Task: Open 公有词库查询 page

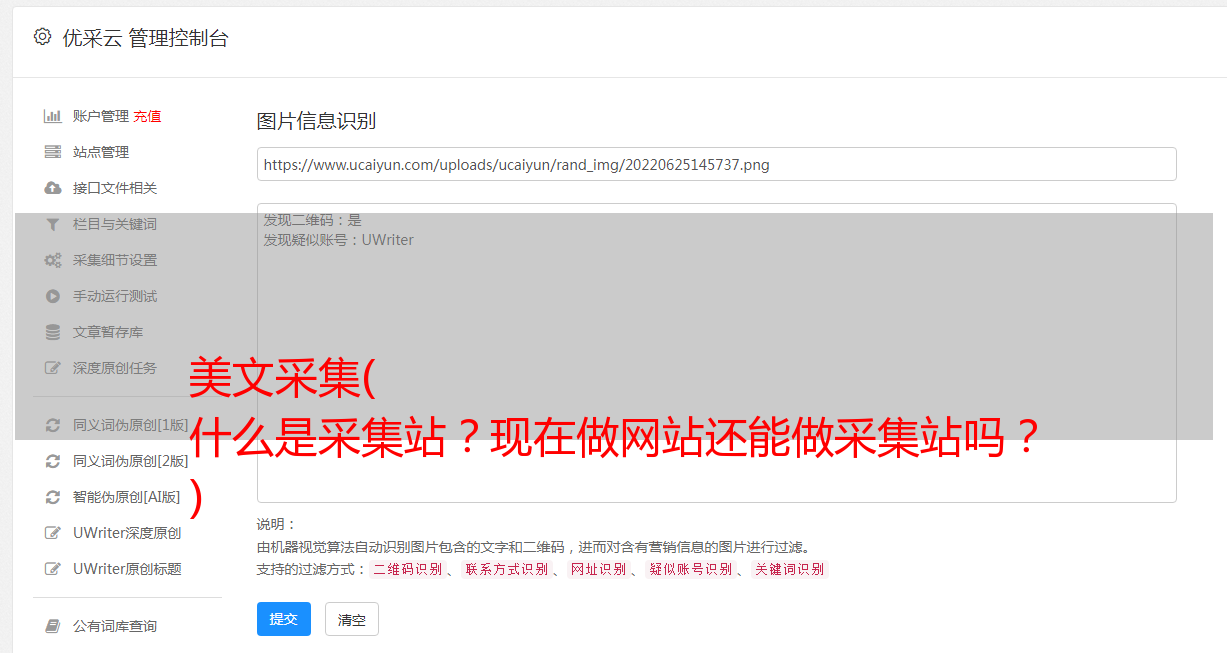Action: [115, 626]
